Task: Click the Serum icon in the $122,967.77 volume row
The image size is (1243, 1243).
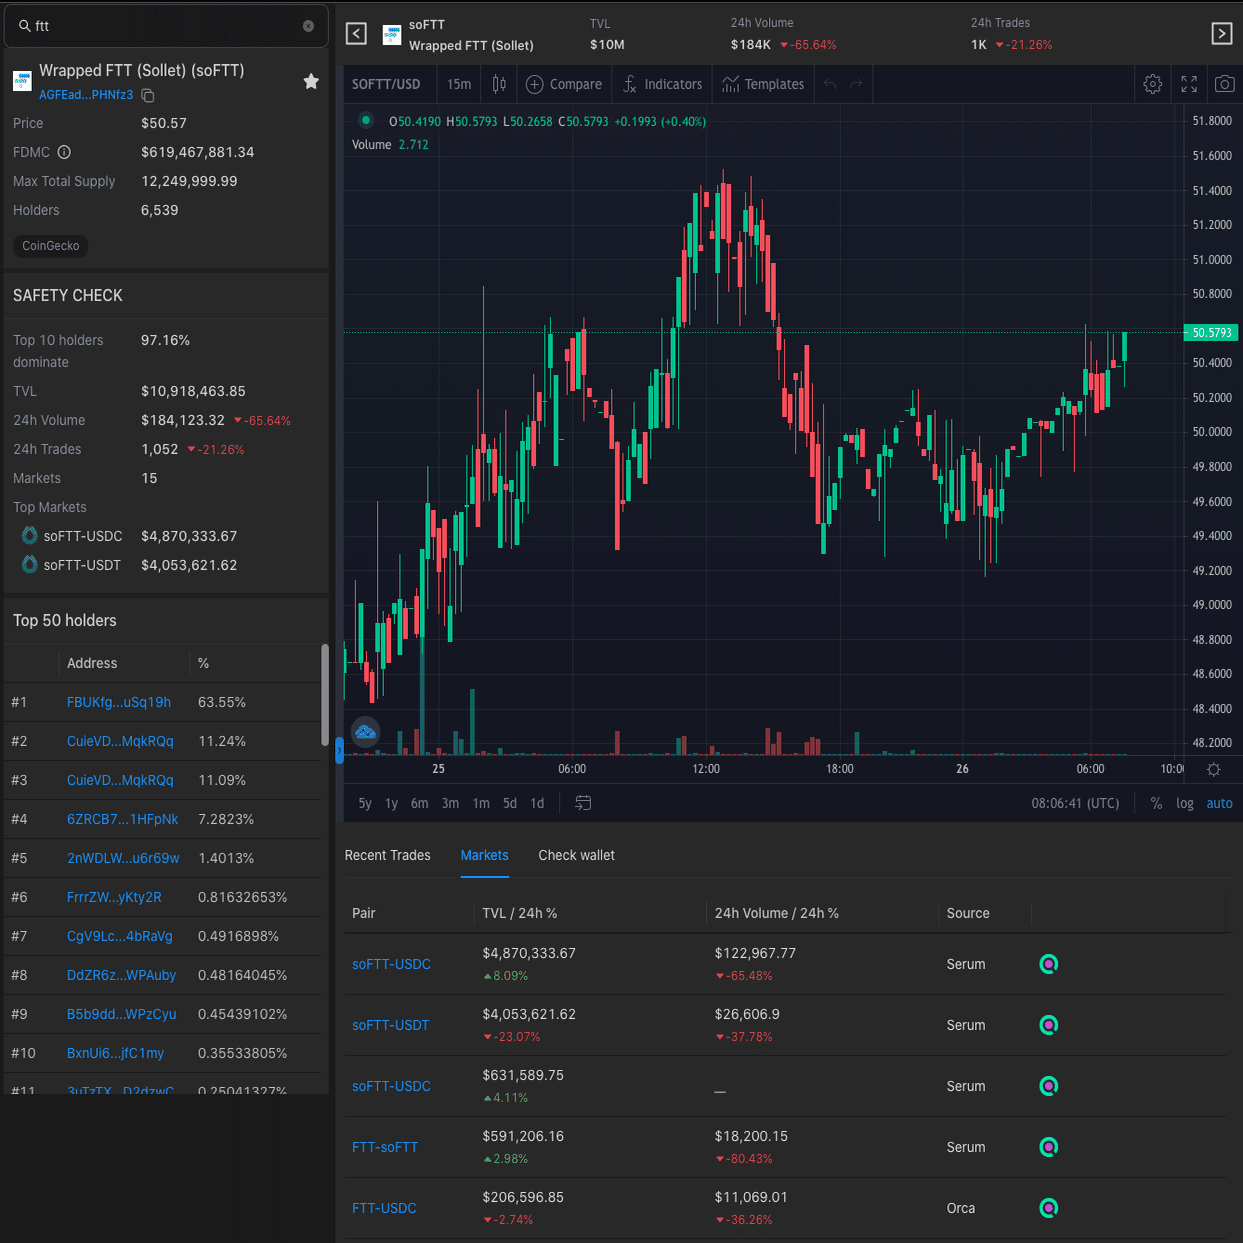Action: (1048, 965)
